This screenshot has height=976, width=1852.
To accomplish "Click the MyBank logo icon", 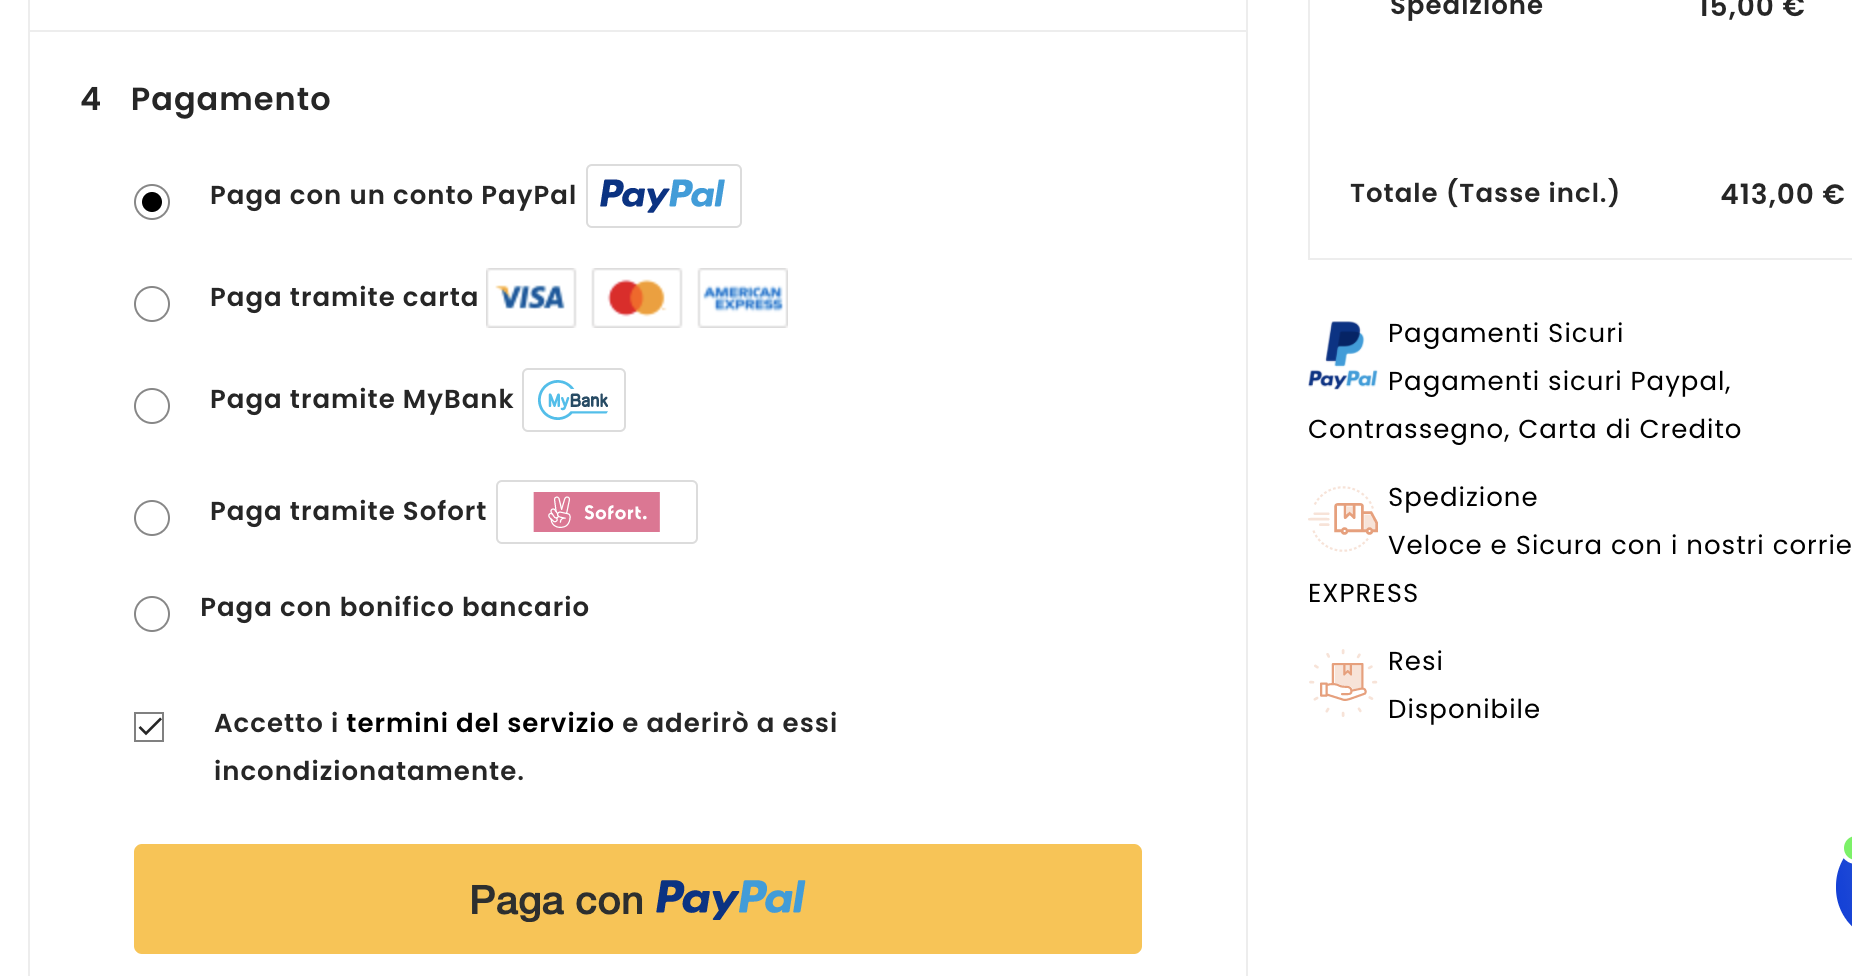I will click(574, 400).
